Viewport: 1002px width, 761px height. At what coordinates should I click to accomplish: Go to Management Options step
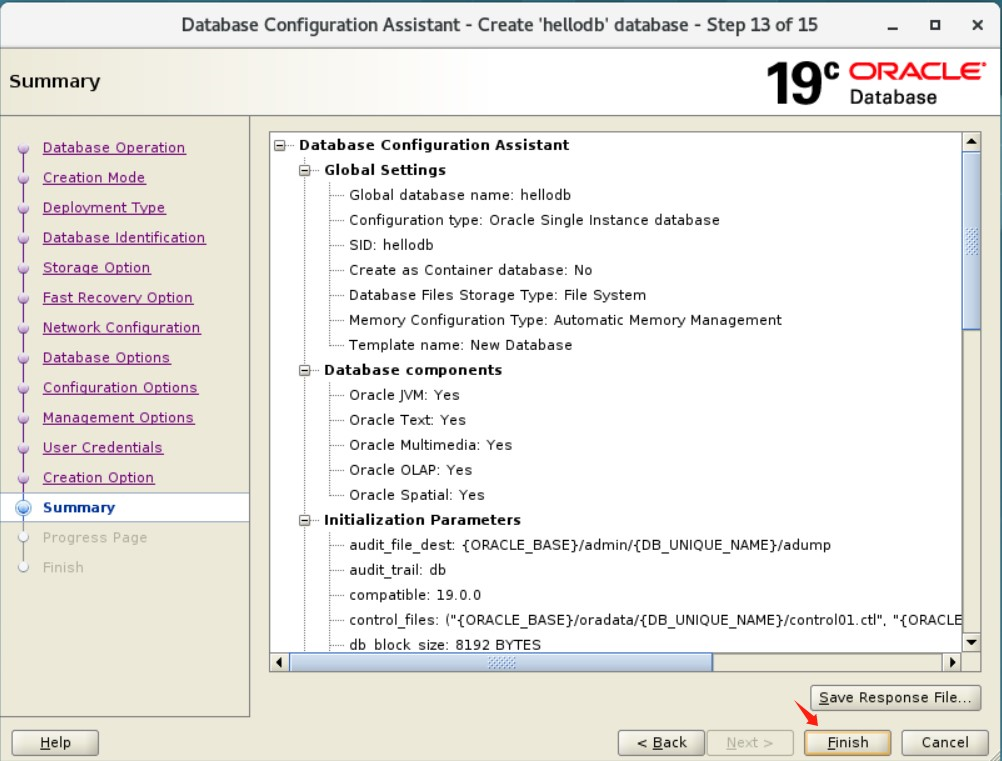click(x=118, y=418)
